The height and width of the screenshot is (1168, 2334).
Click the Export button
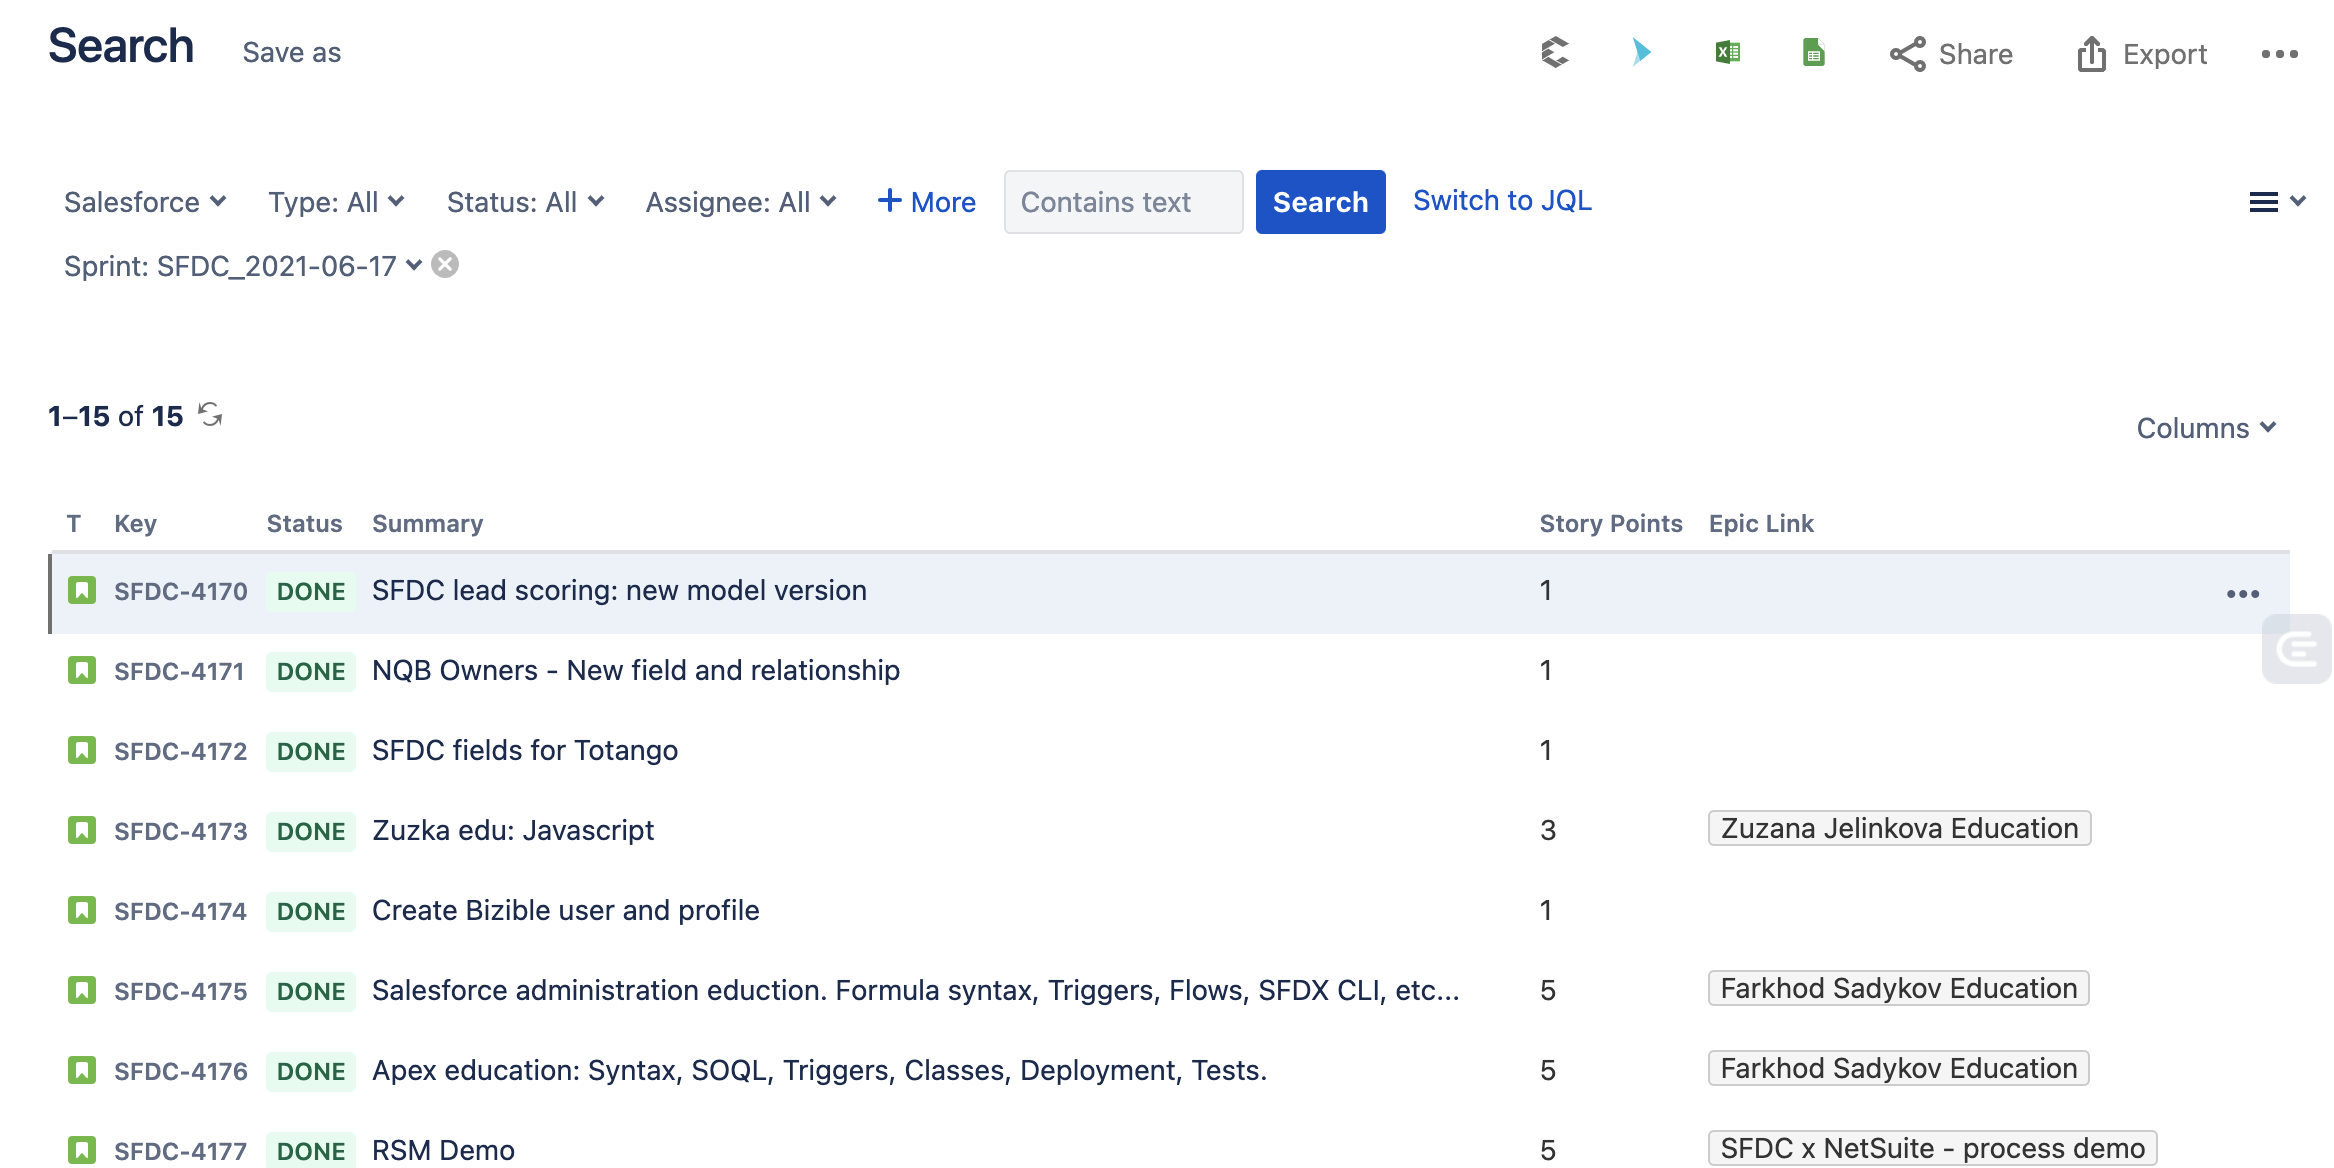tap(2141, 54)
